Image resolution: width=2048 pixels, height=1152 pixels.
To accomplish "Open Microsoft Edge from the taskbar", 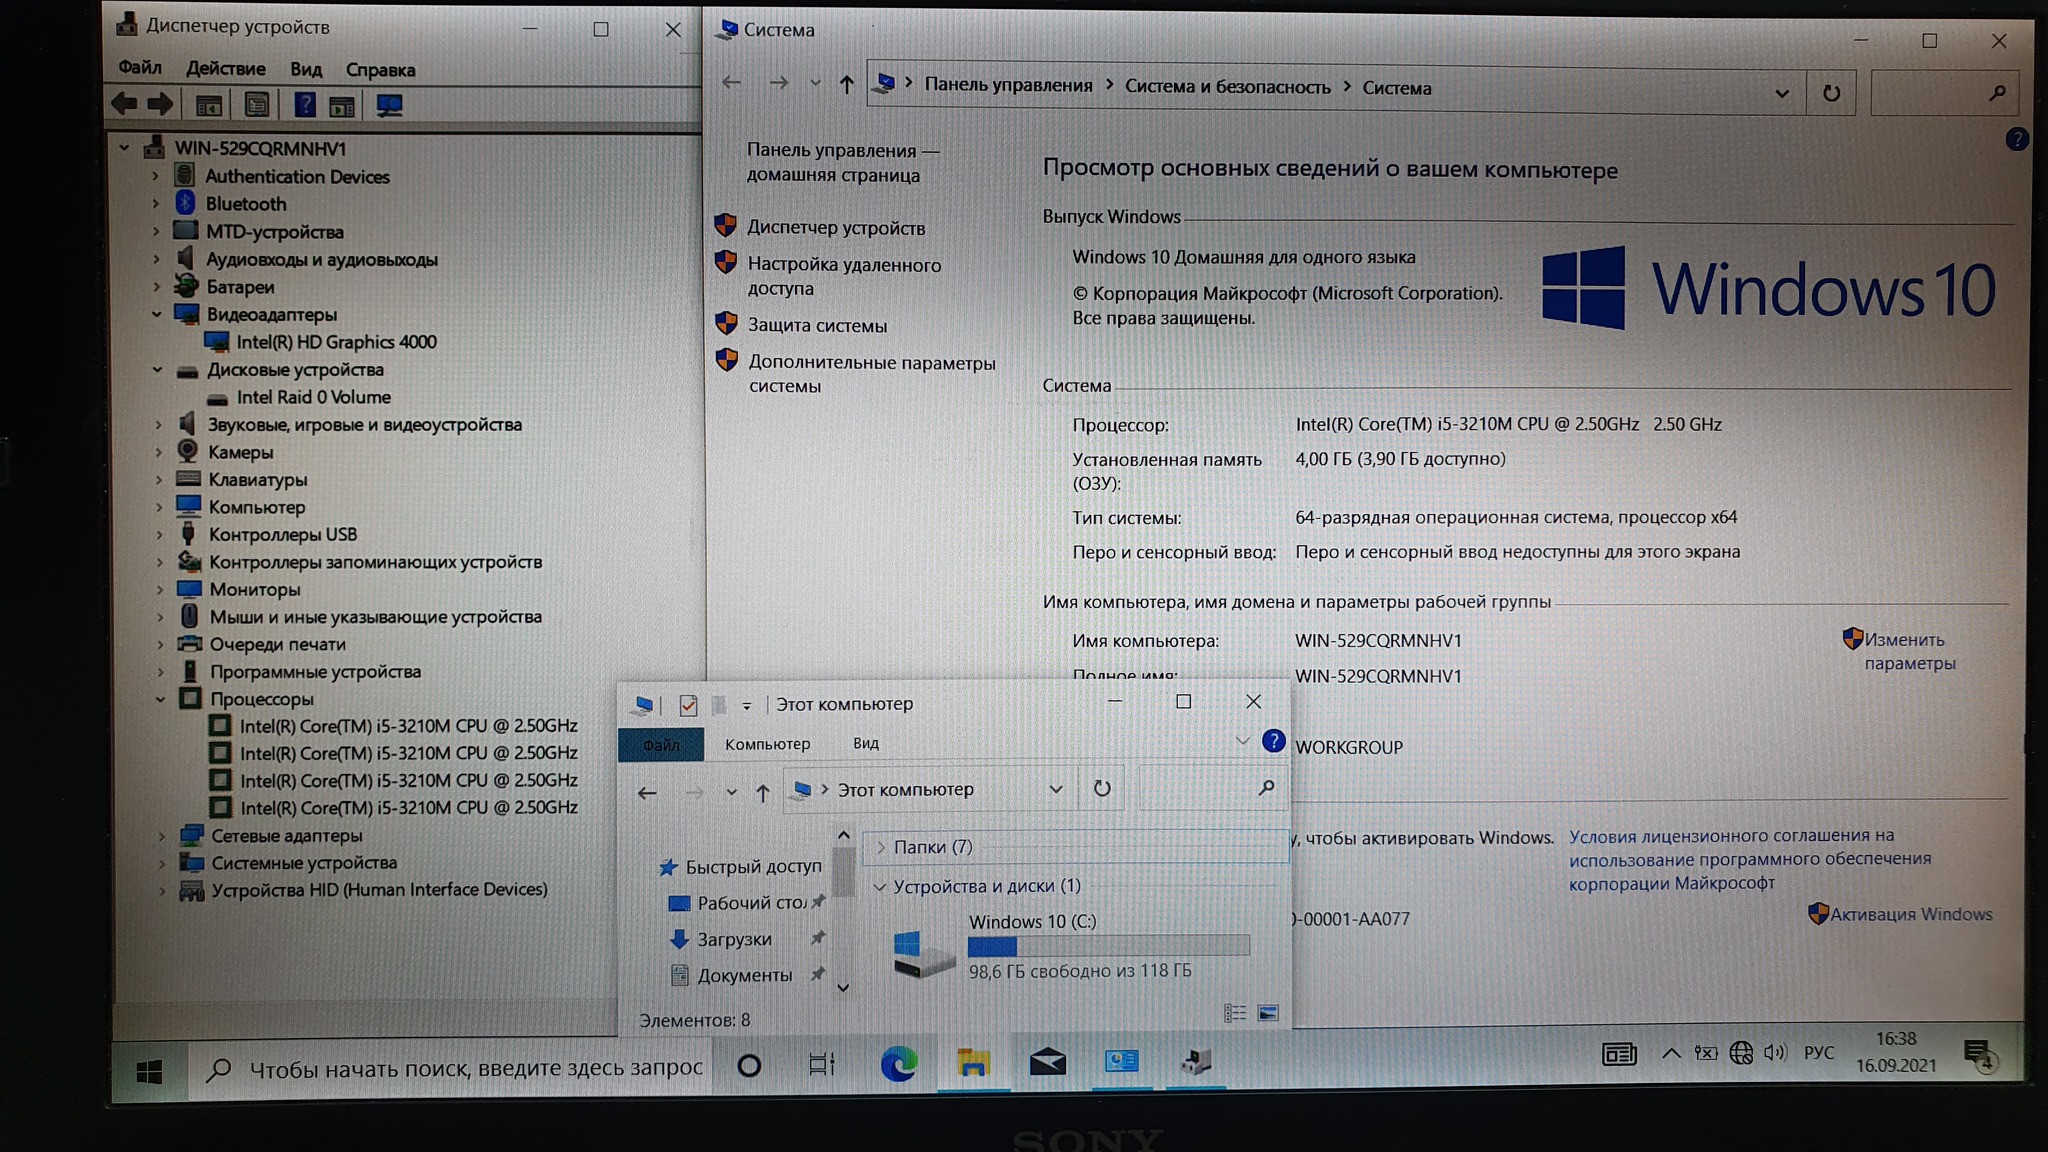I will (x=898, y=1063).
